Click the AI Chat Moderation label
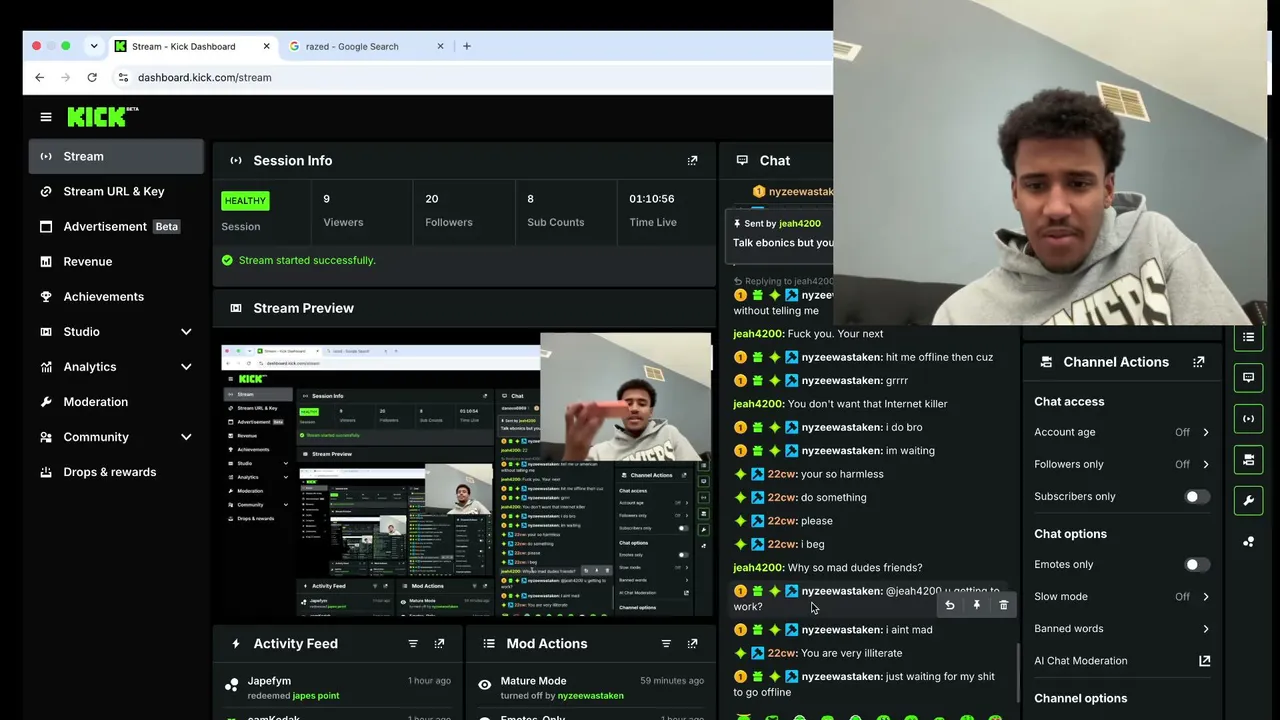The width and height of the screenshot is (1280, 720). [x=1080, y=661]
